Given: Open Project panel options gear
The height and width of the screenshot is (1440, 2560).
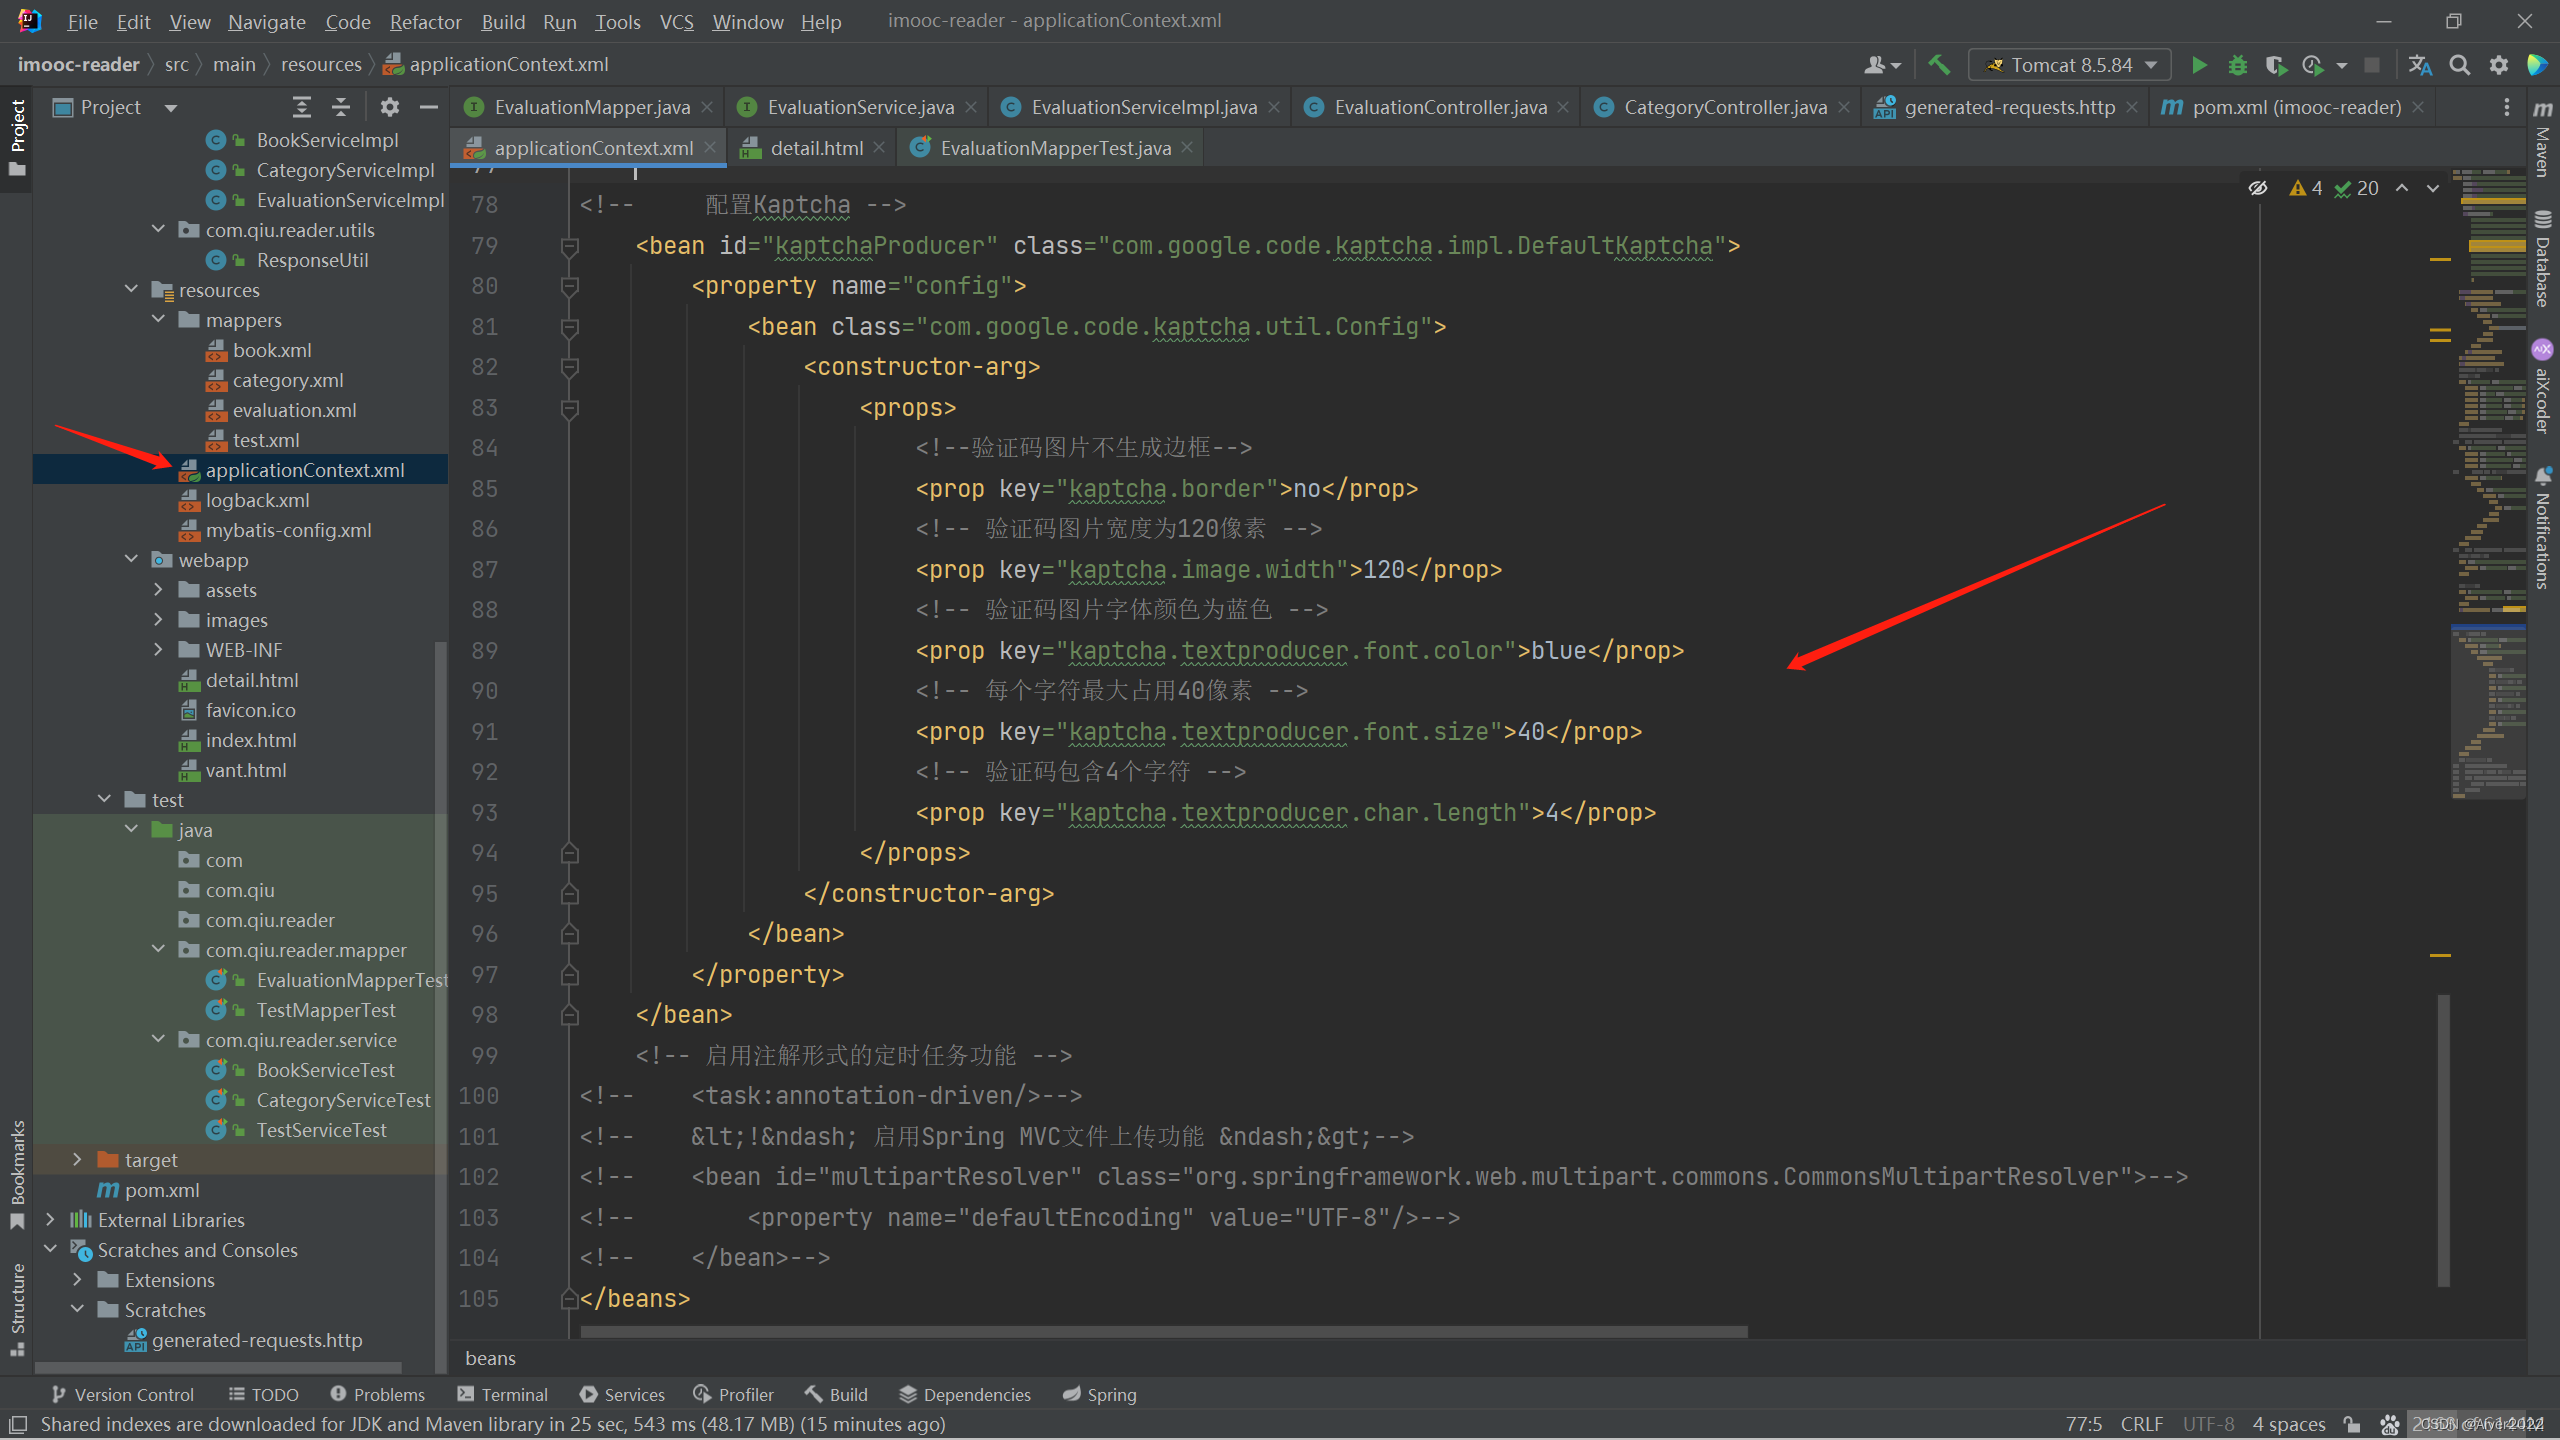Looking at the screenshot, I should tap(390, 107).
